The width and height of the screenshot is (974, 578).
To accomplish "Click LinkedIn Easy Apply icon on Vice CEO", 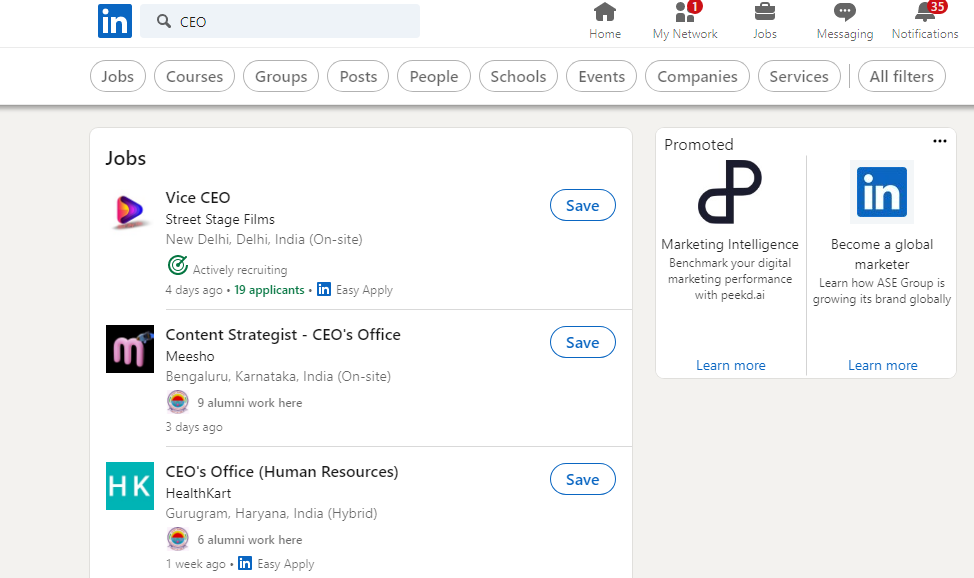I will pos(324,289).
